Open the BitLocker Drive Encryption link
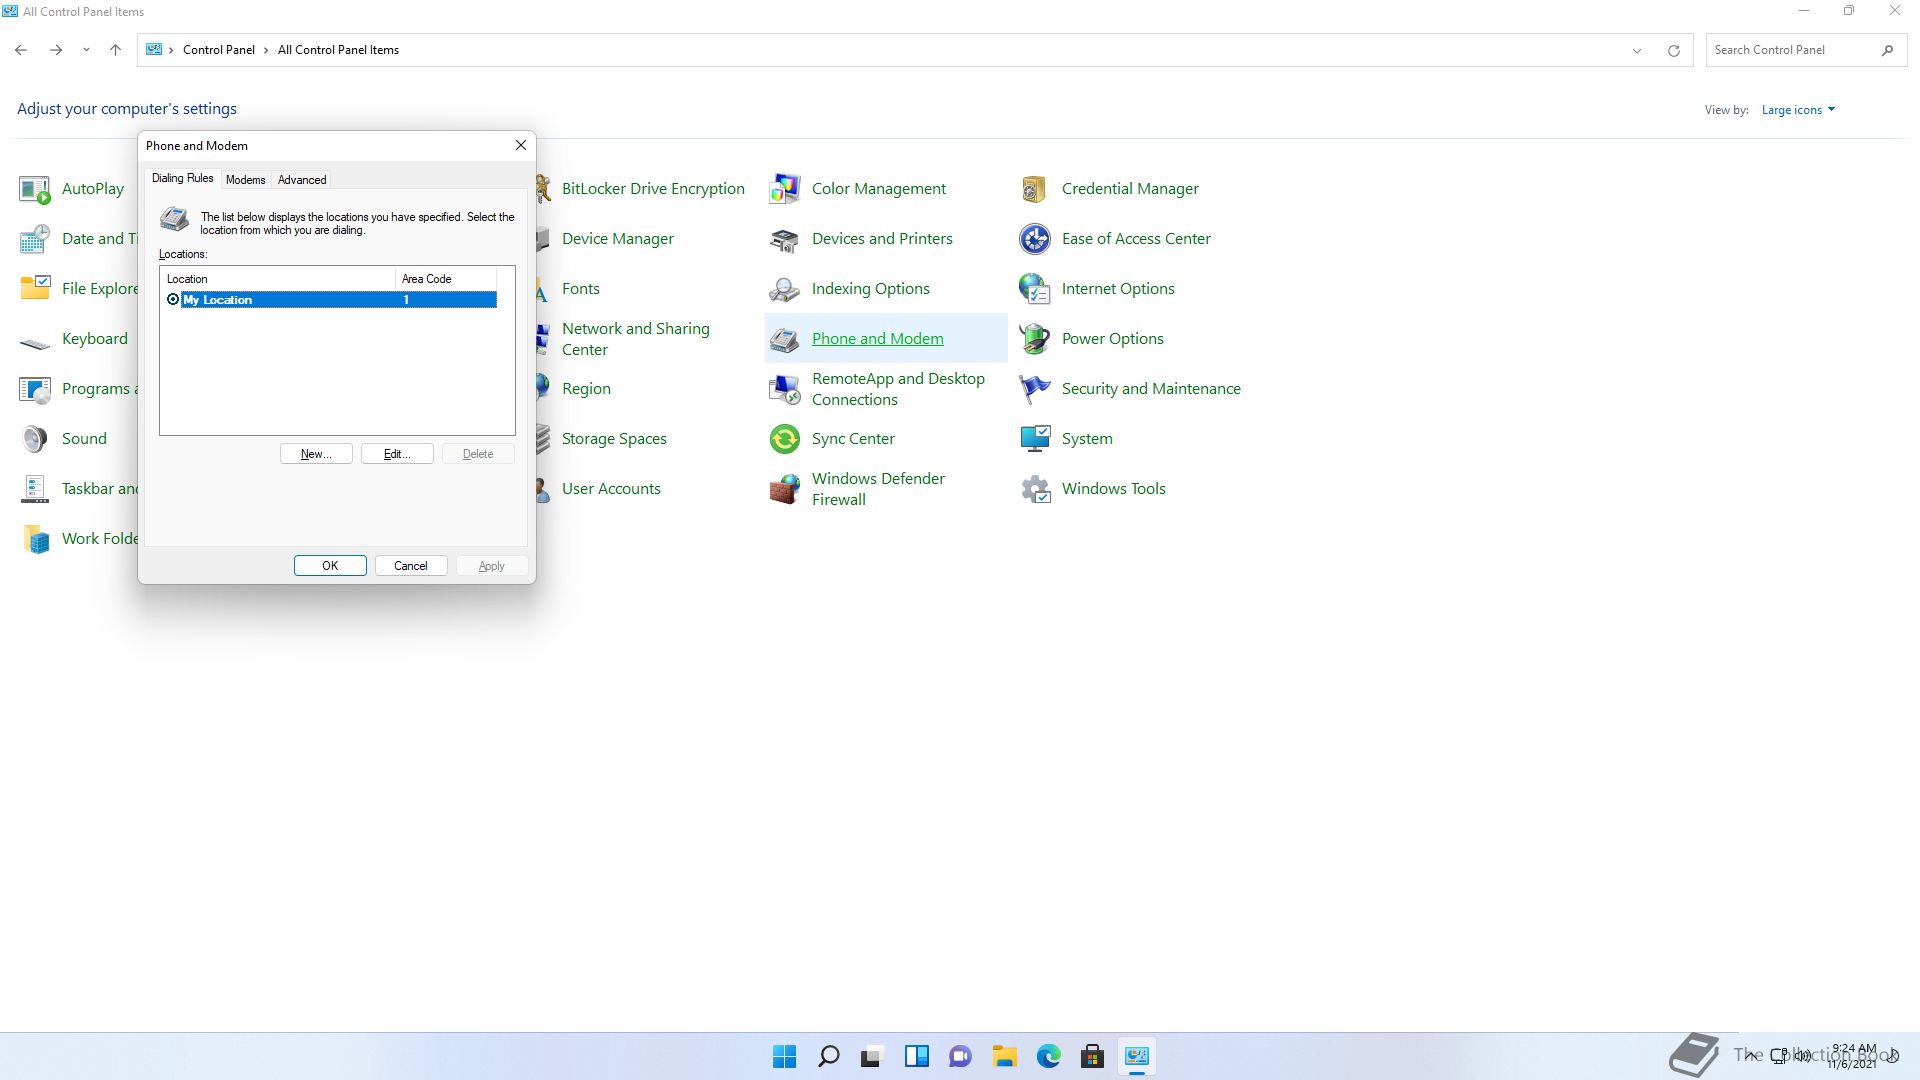 pos(653,189)
